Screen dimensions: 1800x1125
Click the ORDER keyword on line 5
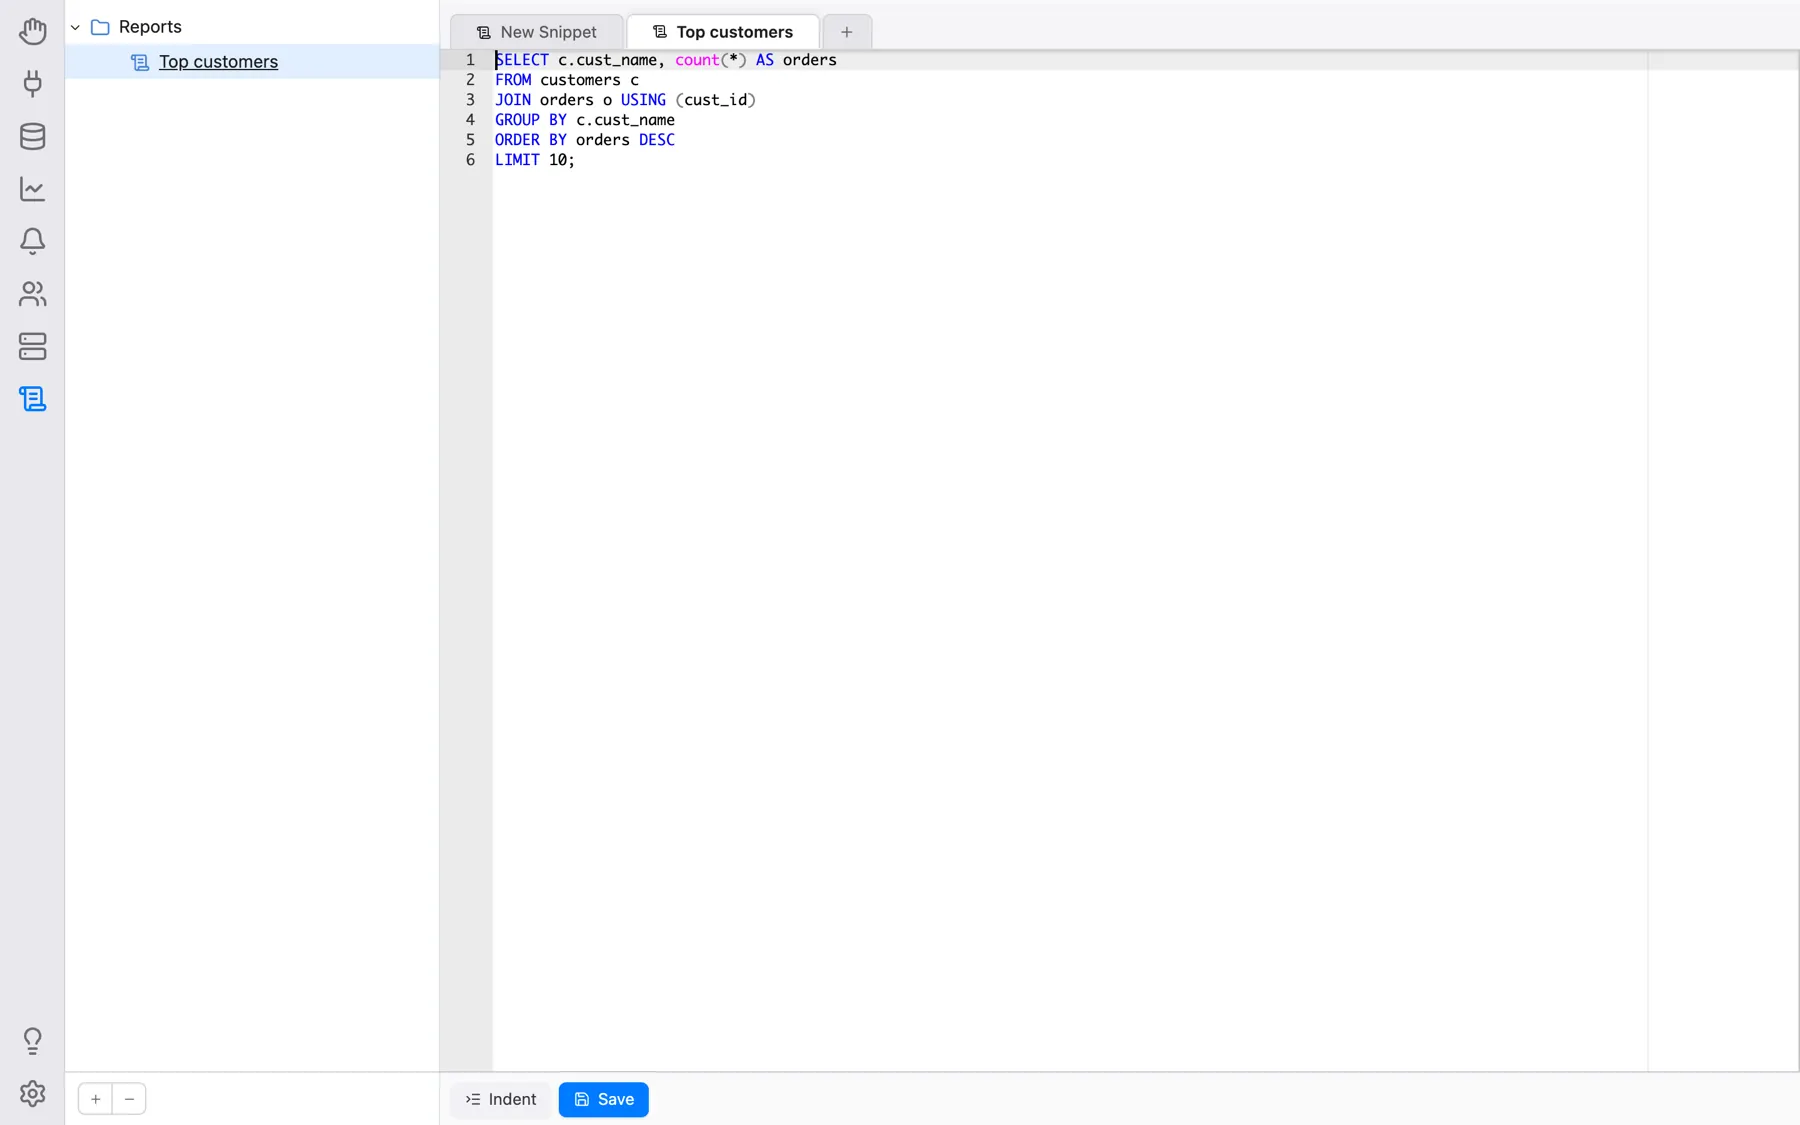(517, 140)
